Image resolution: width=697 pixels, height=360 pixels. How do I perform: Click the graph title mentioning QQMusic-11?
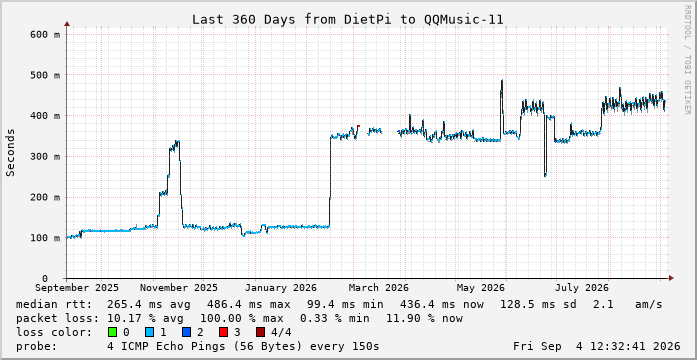click(x=348, y=20)
